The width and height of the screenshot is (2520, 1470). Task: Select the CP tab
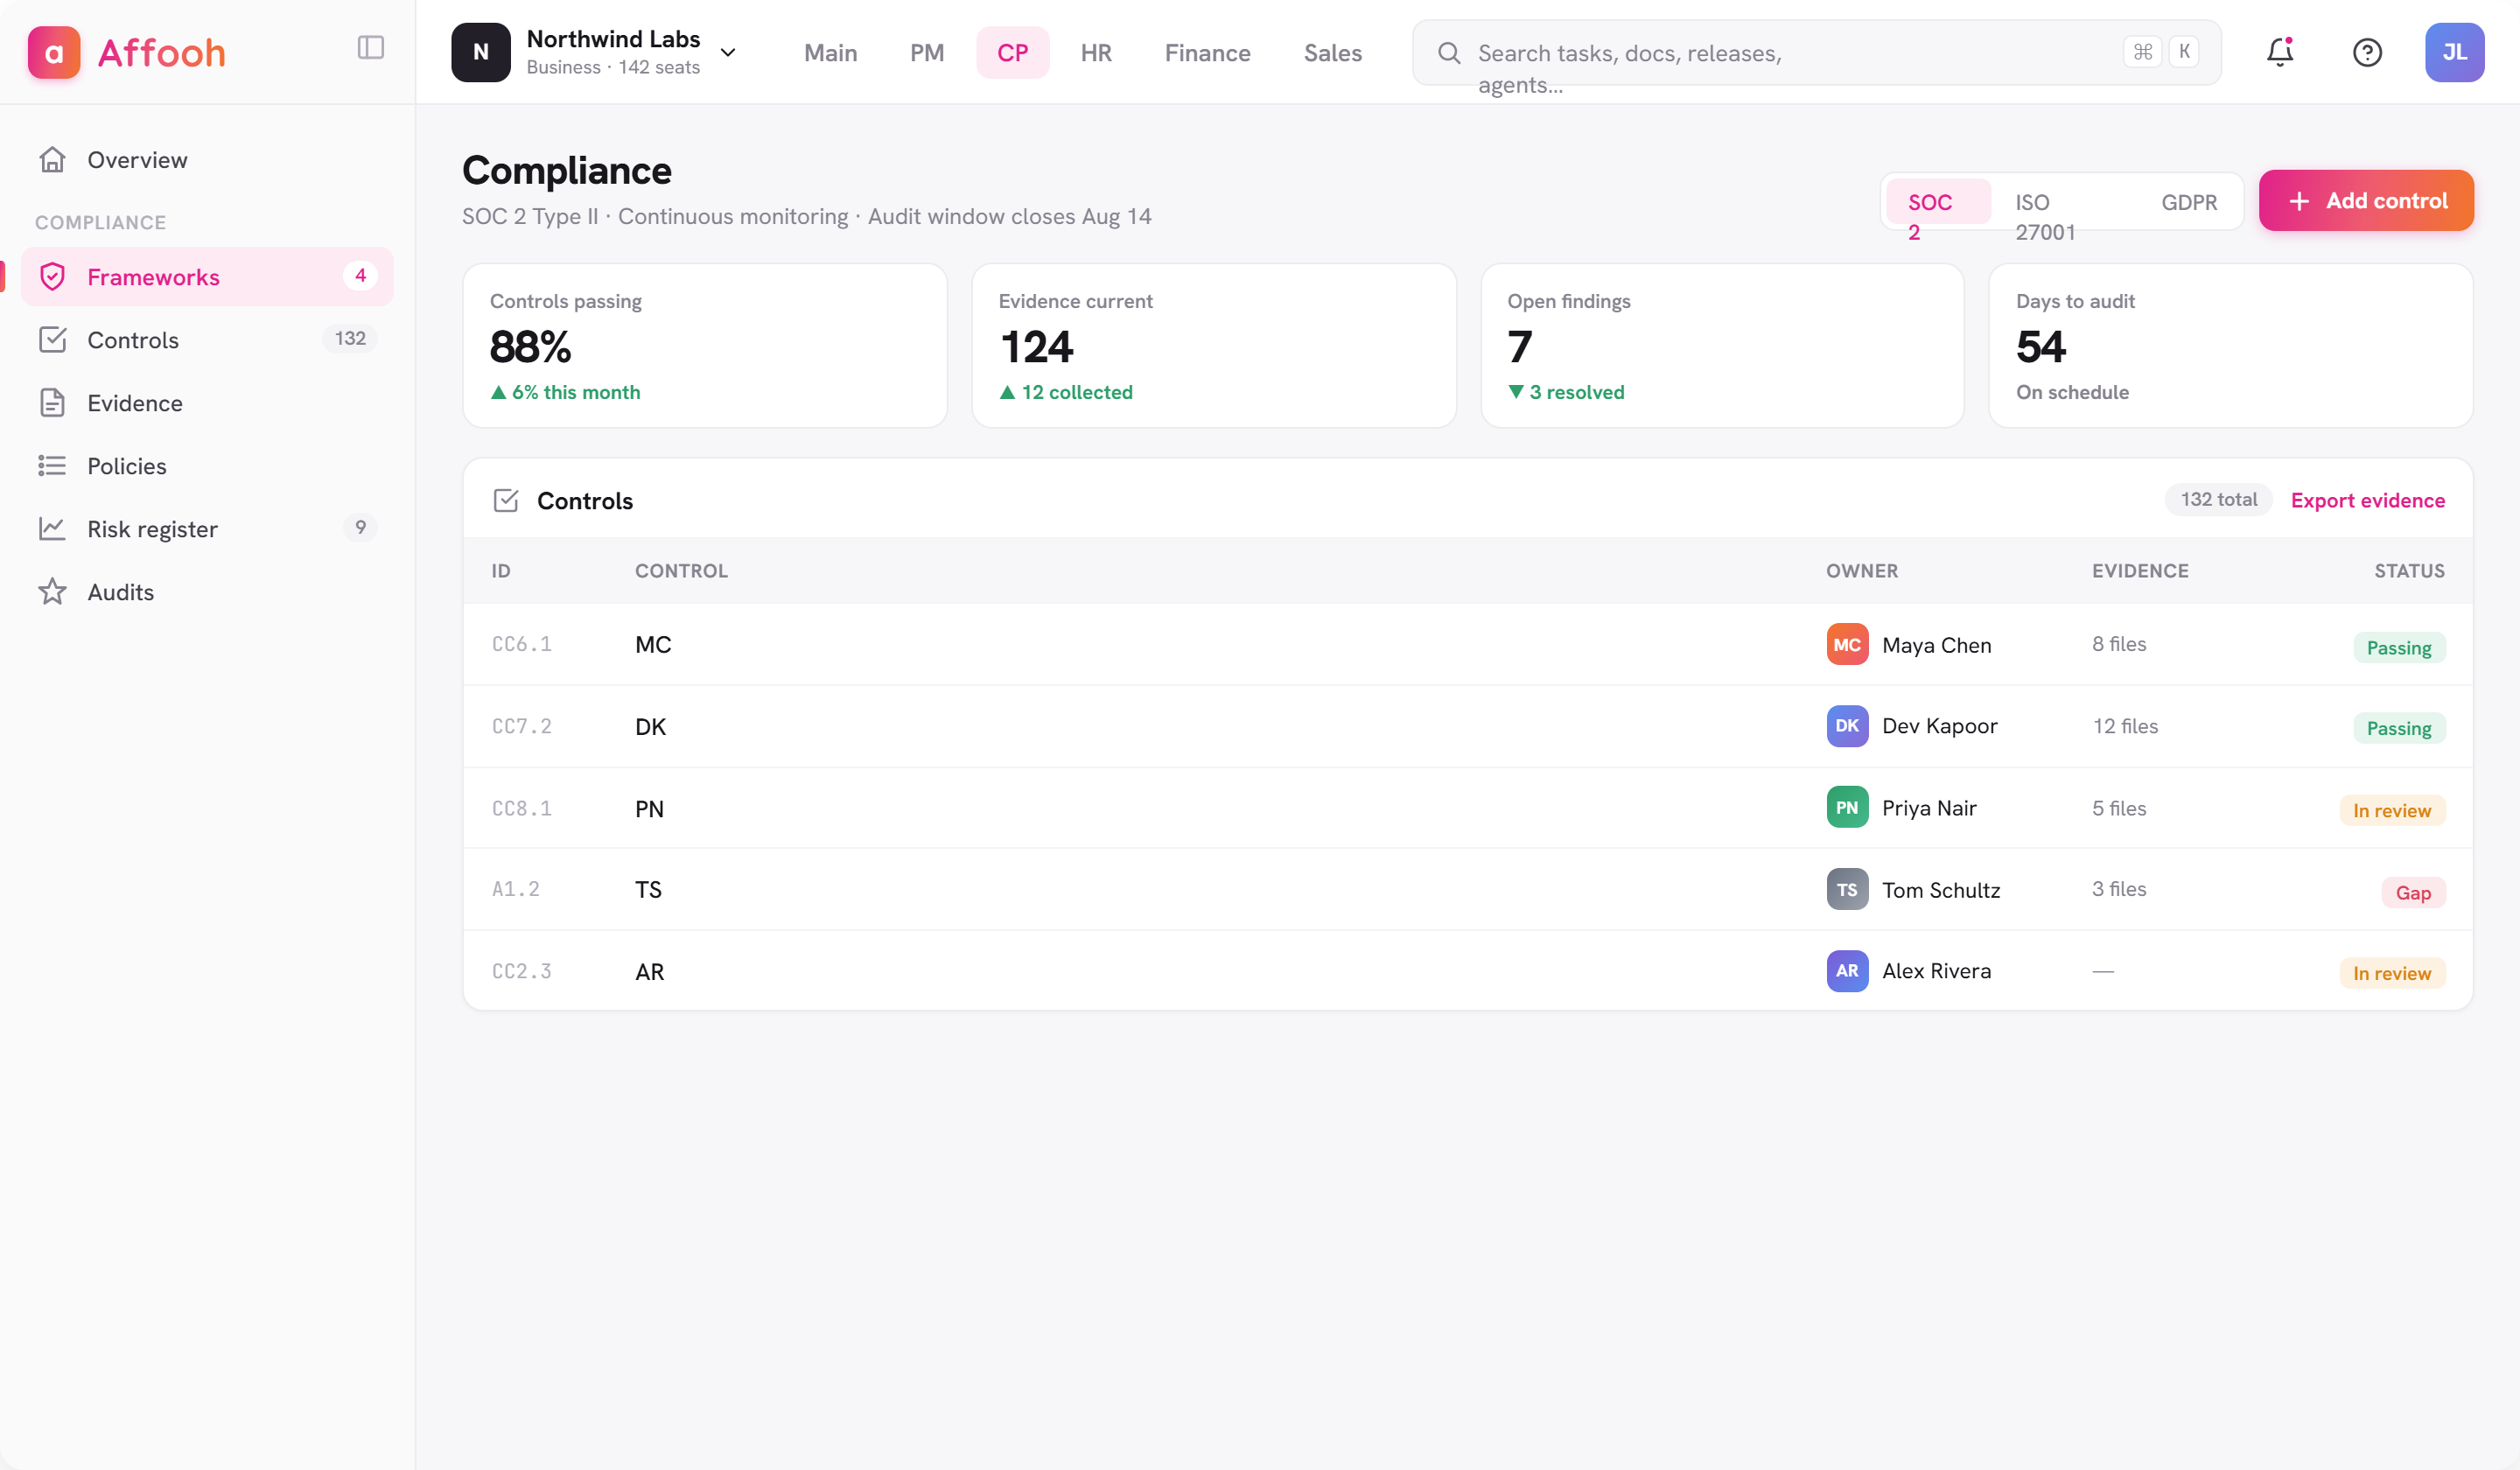pos(1012,53)
